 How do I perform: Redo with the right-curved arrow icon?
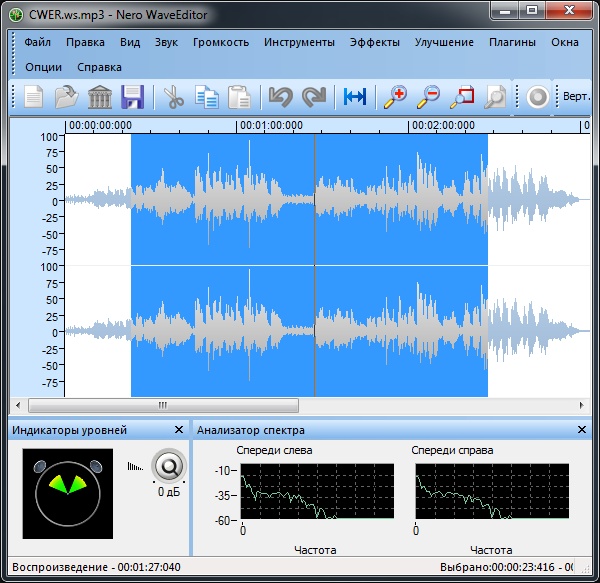(314, 97)
